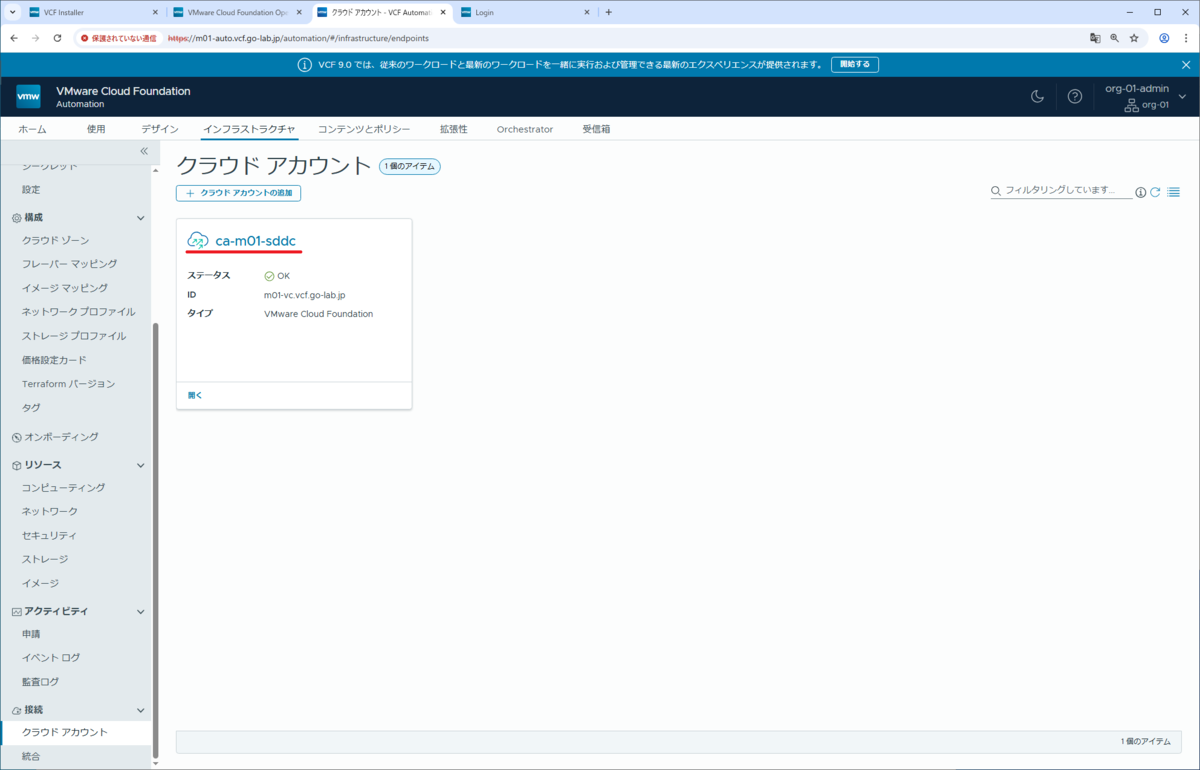Open the Chrome profile icon
This screenshot has height=770, width=1200.
(x=1164, y=38)
